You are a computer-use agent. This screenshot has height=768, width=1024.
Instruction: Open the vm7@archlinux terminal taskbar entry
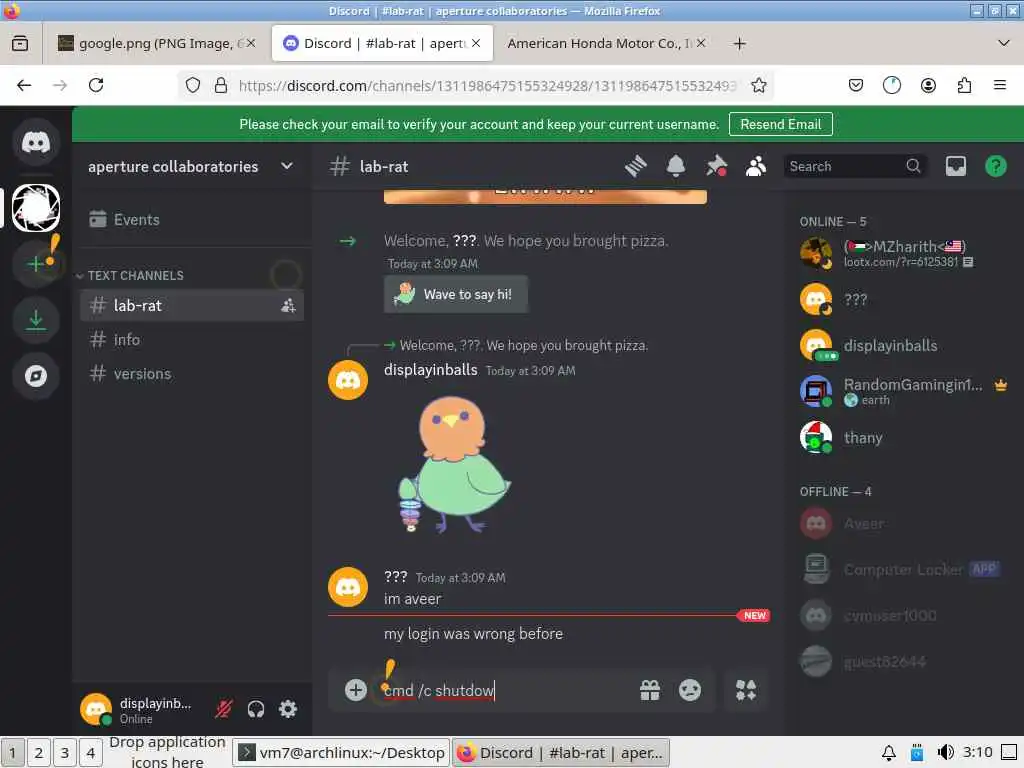pyautogui.click(x=342, y=752)
